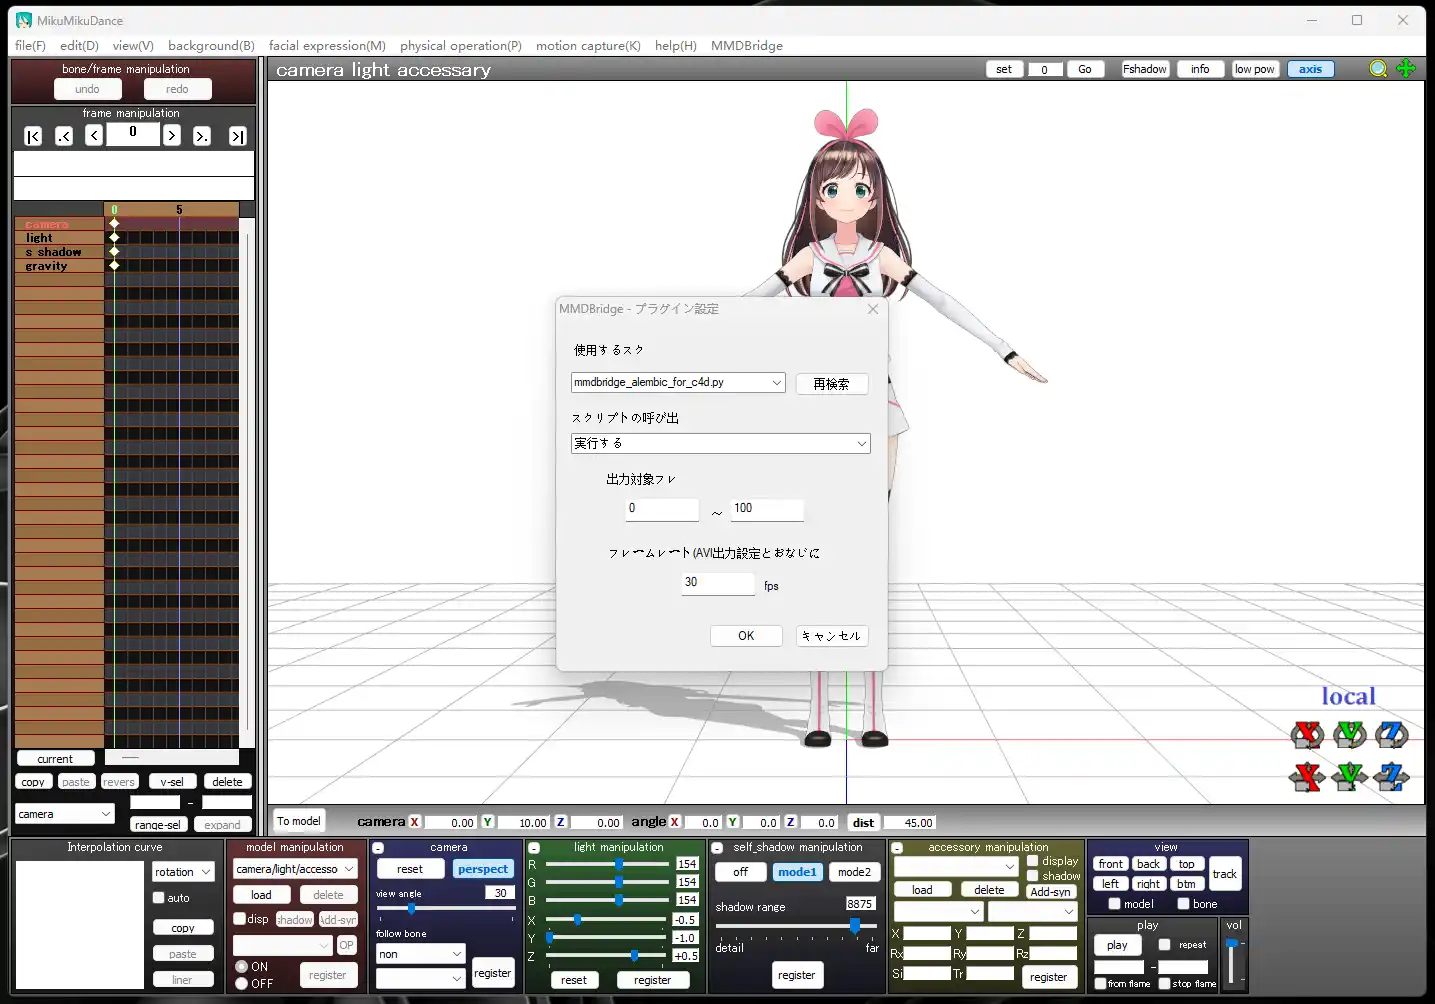Toggle the axis button in viewport header
The image size is (1435, 1004).
point(1310,69)
